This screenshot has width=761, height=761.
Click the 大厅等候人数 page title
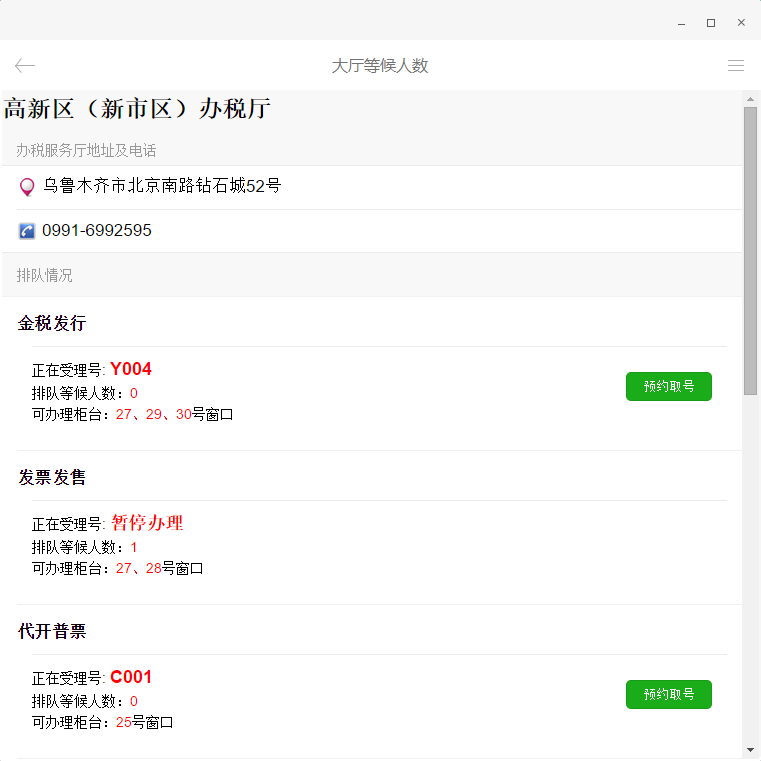(380, 66)
